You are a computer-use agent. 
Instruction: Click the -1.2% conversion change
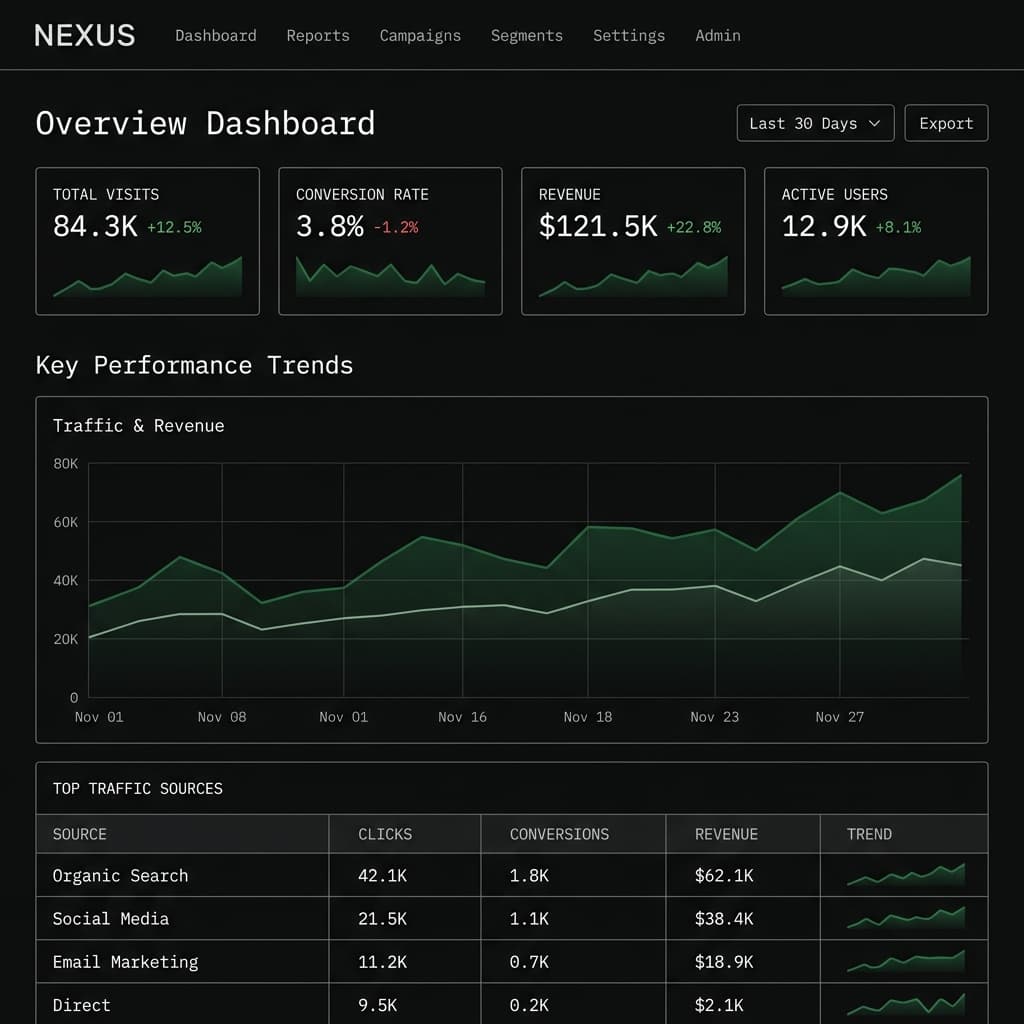click(x=396, y=227)
